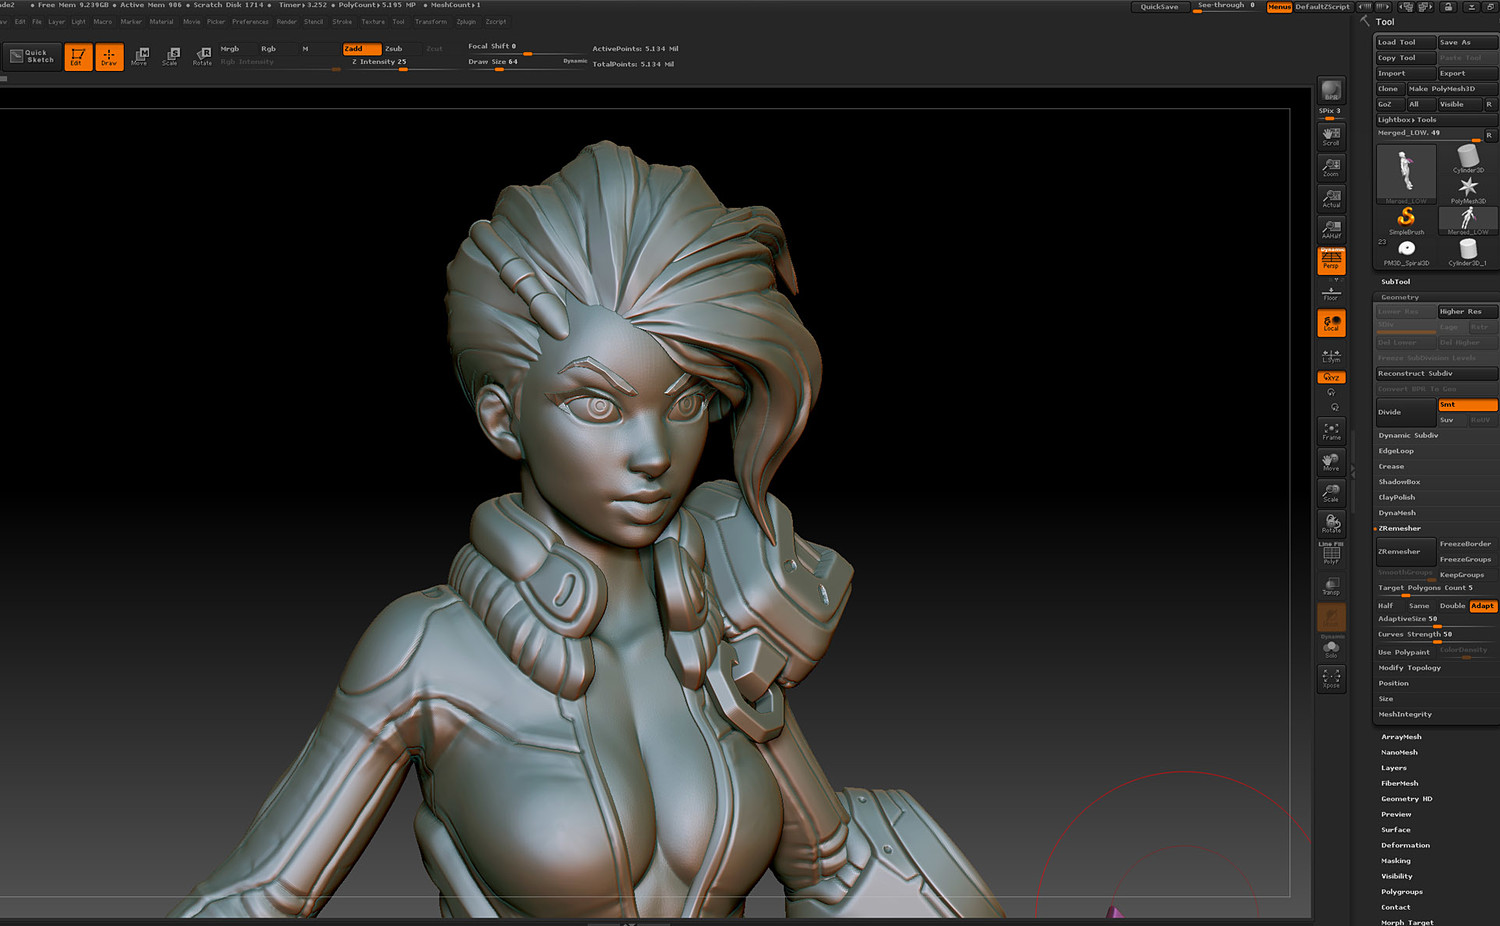Expand the Masking palette

[x=1396, y=861]
